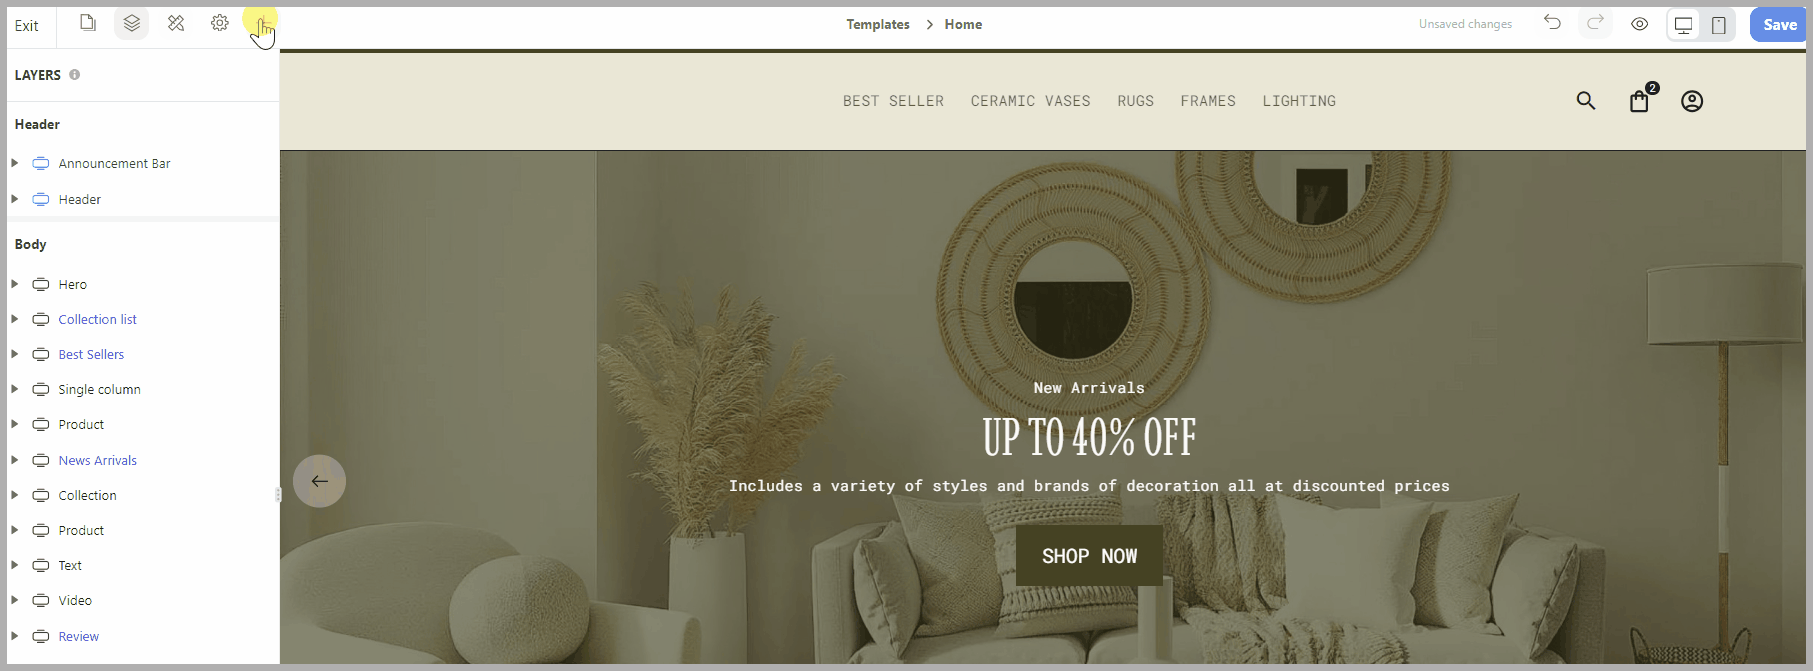
Task: Open the settings gear icon
Action: (220, 23)
